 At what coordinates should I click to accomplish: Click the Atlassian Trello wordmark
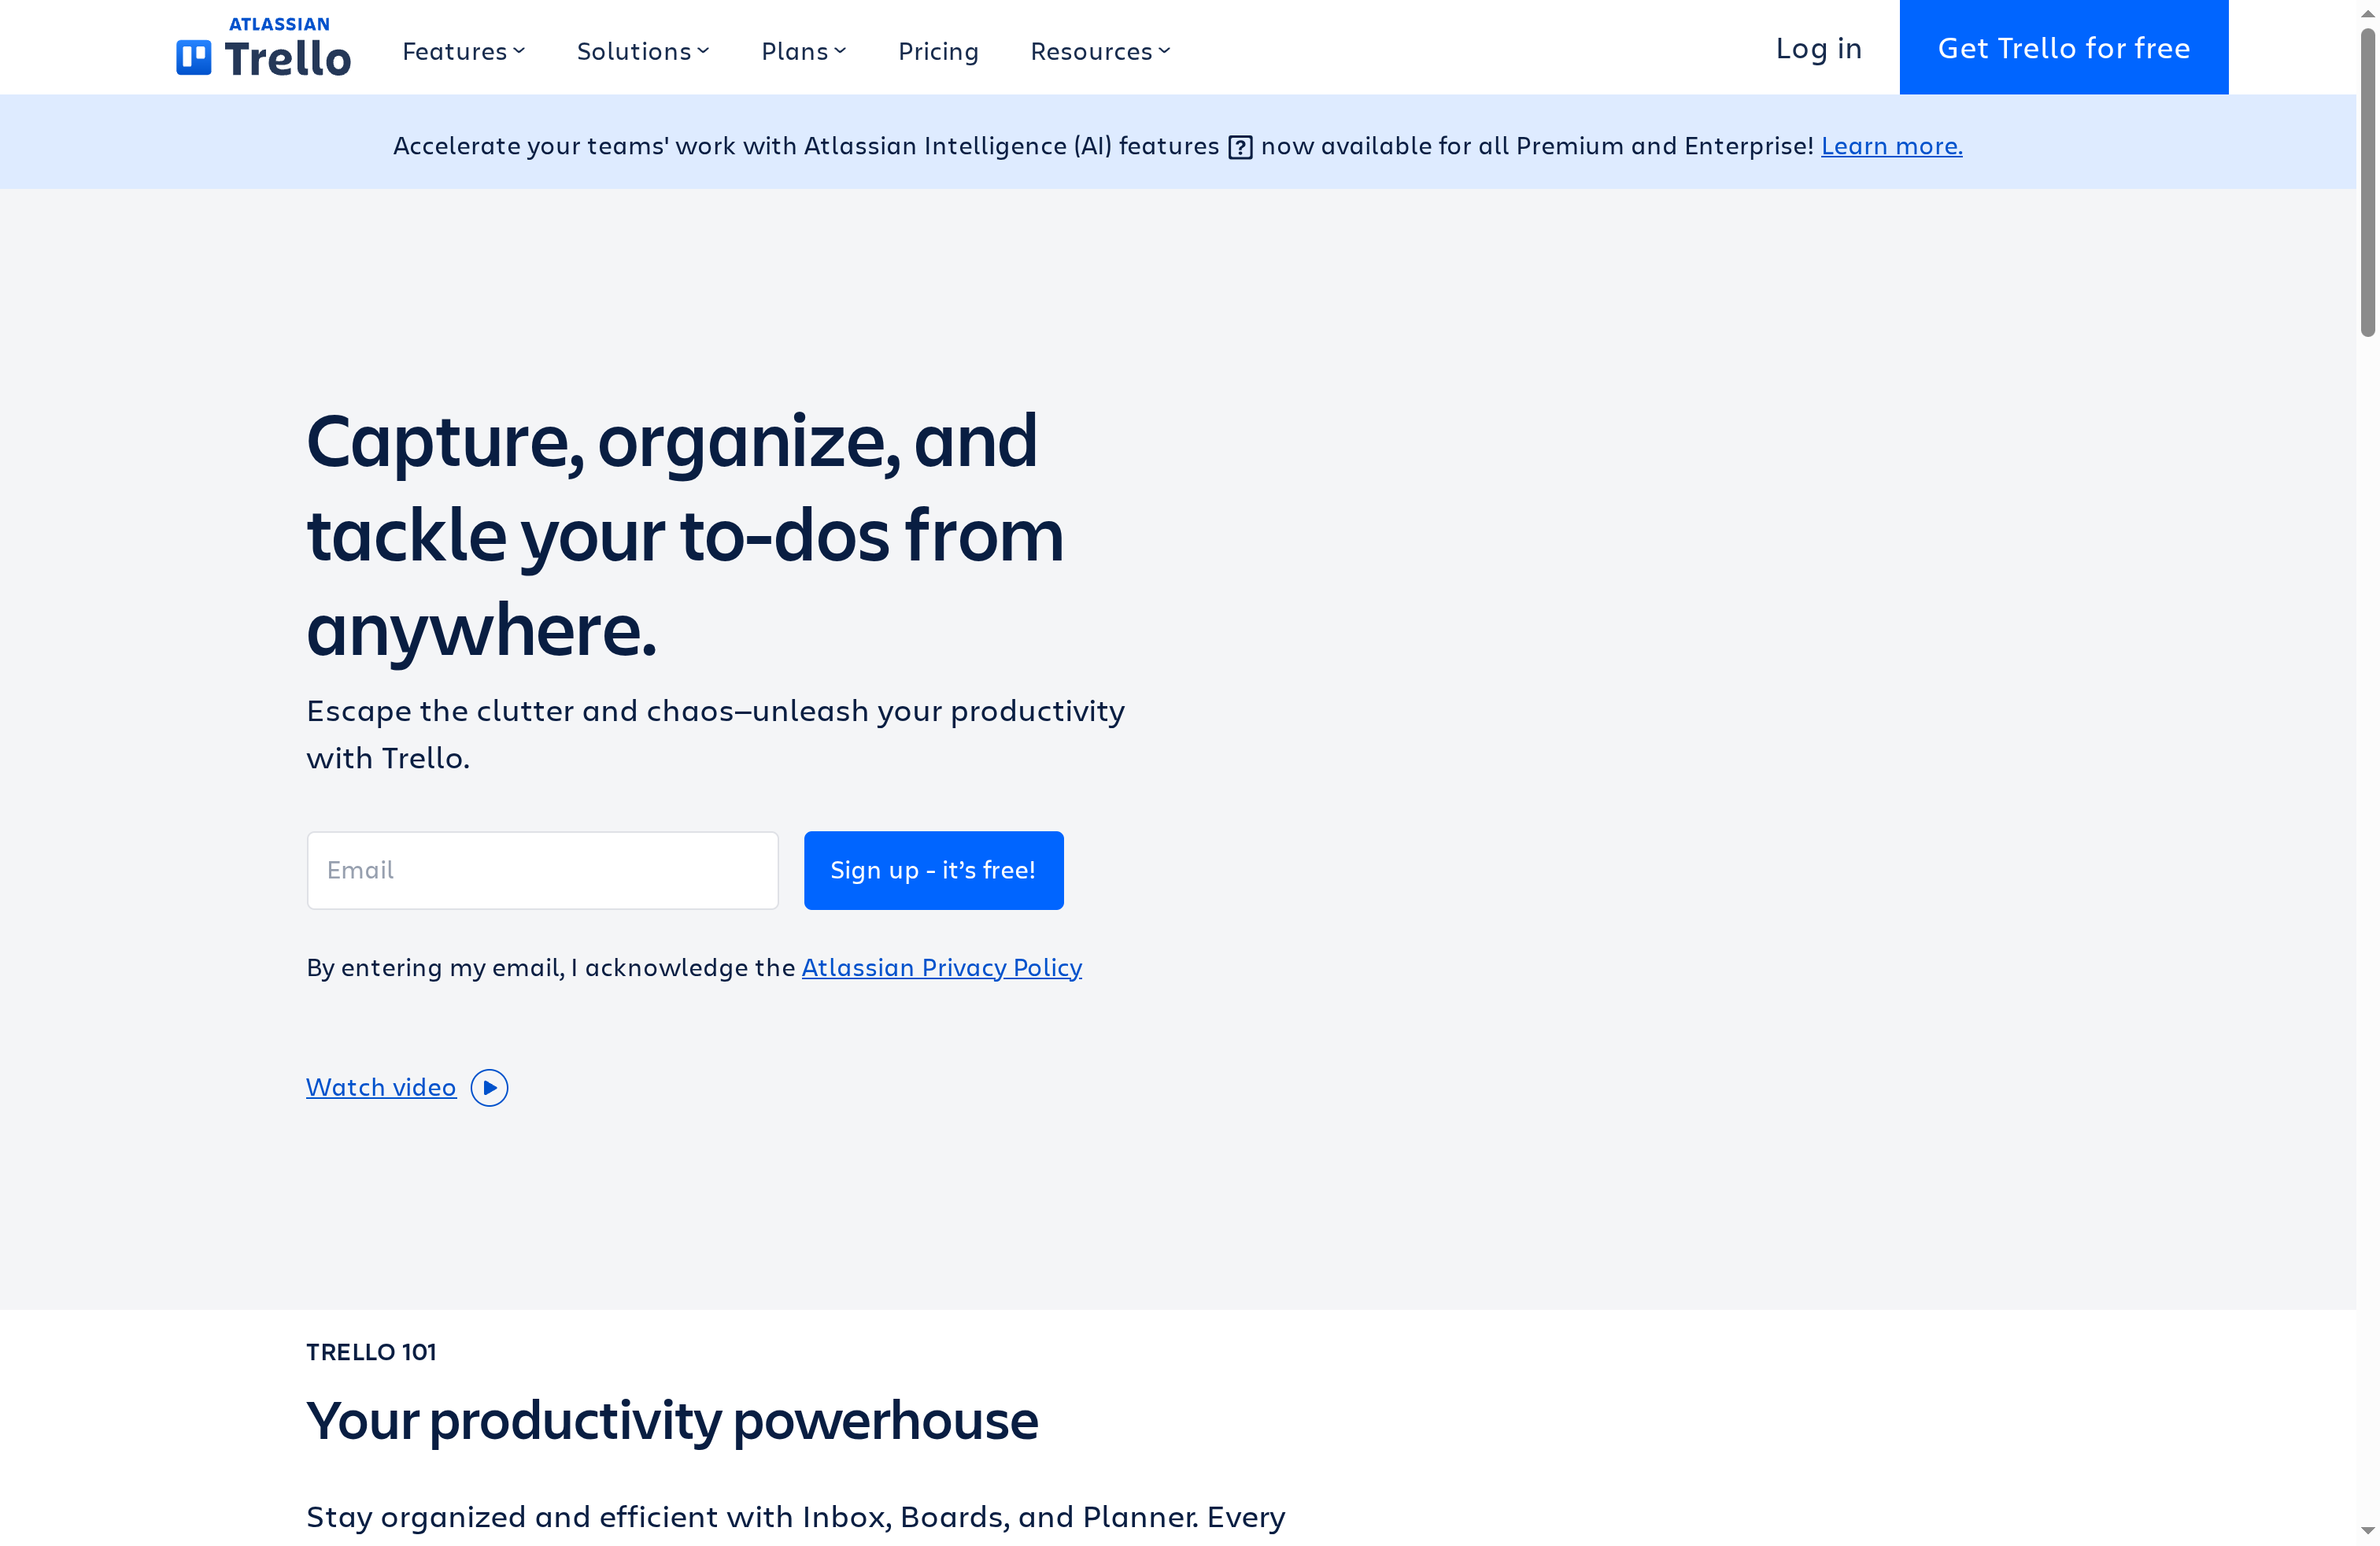(x=288, y=47)
